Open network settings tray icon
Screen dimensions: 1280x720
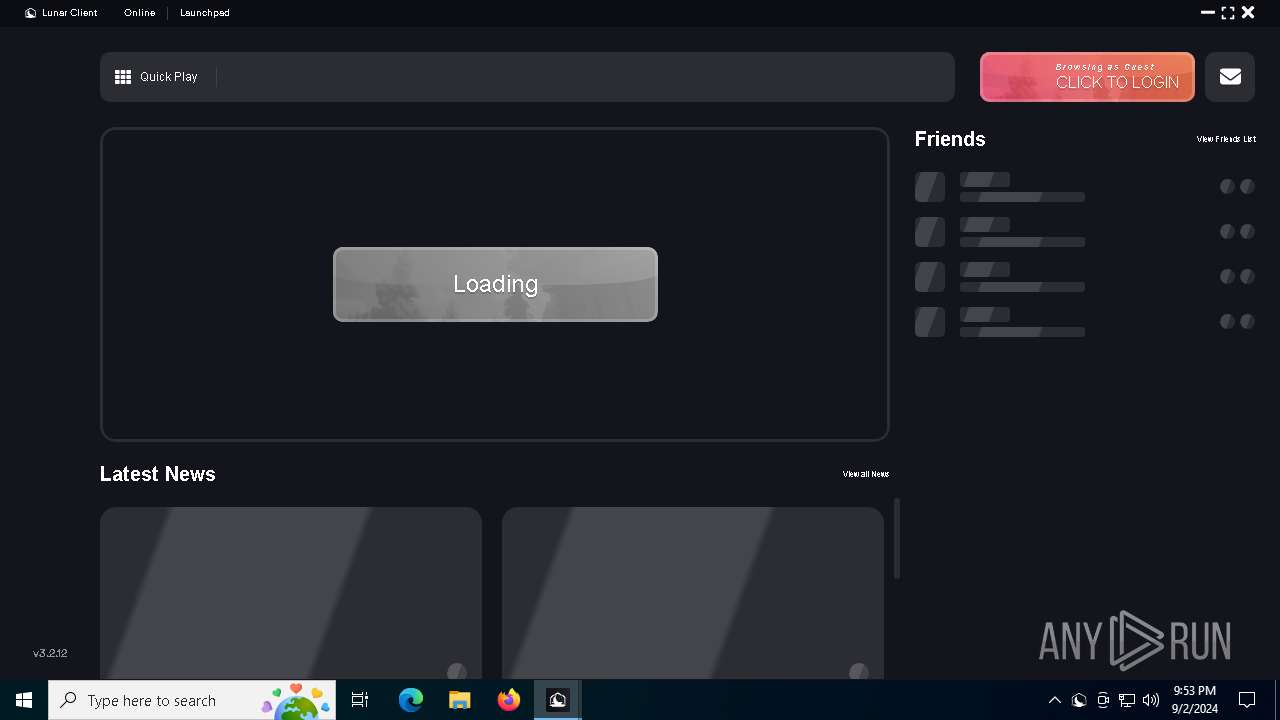[x=1127, y=700]
